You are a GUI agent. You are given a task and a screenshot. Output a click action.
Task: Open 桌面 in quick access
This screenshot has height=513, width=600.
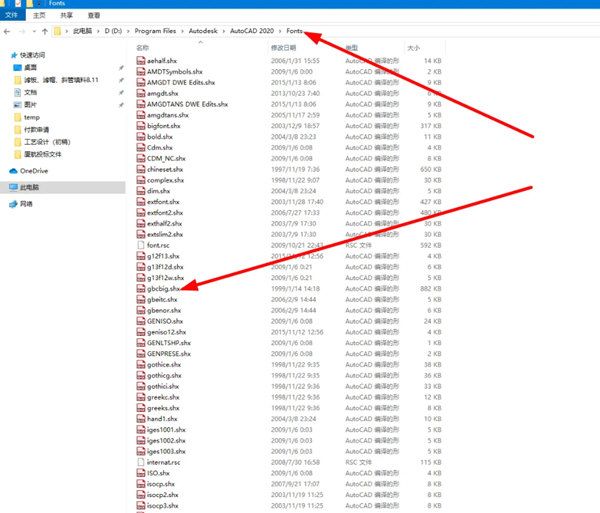tap(30, 68)
